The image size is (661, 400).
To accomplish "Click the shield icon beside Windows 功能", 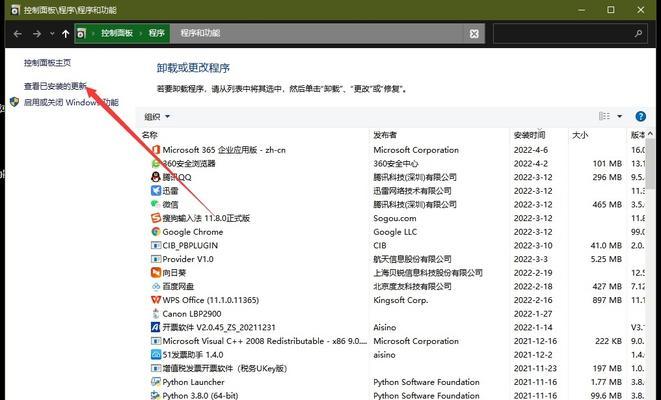I will tap(15, 102).
